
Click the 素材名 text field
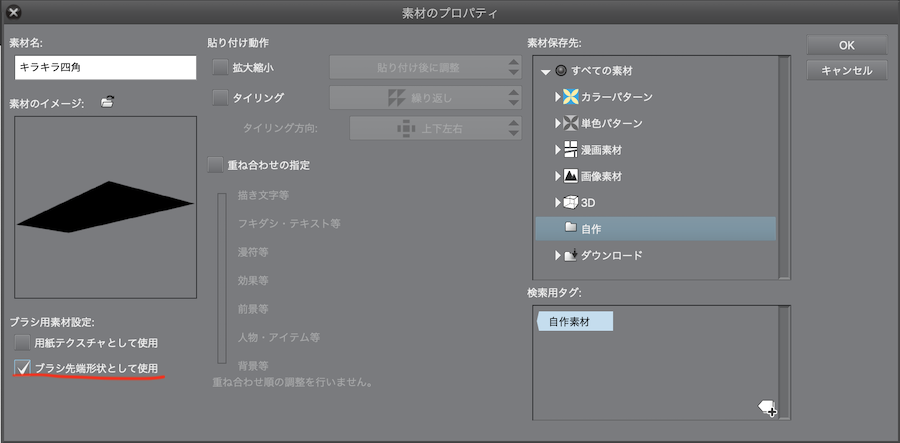pyautogui.click(x=106, y=67)
